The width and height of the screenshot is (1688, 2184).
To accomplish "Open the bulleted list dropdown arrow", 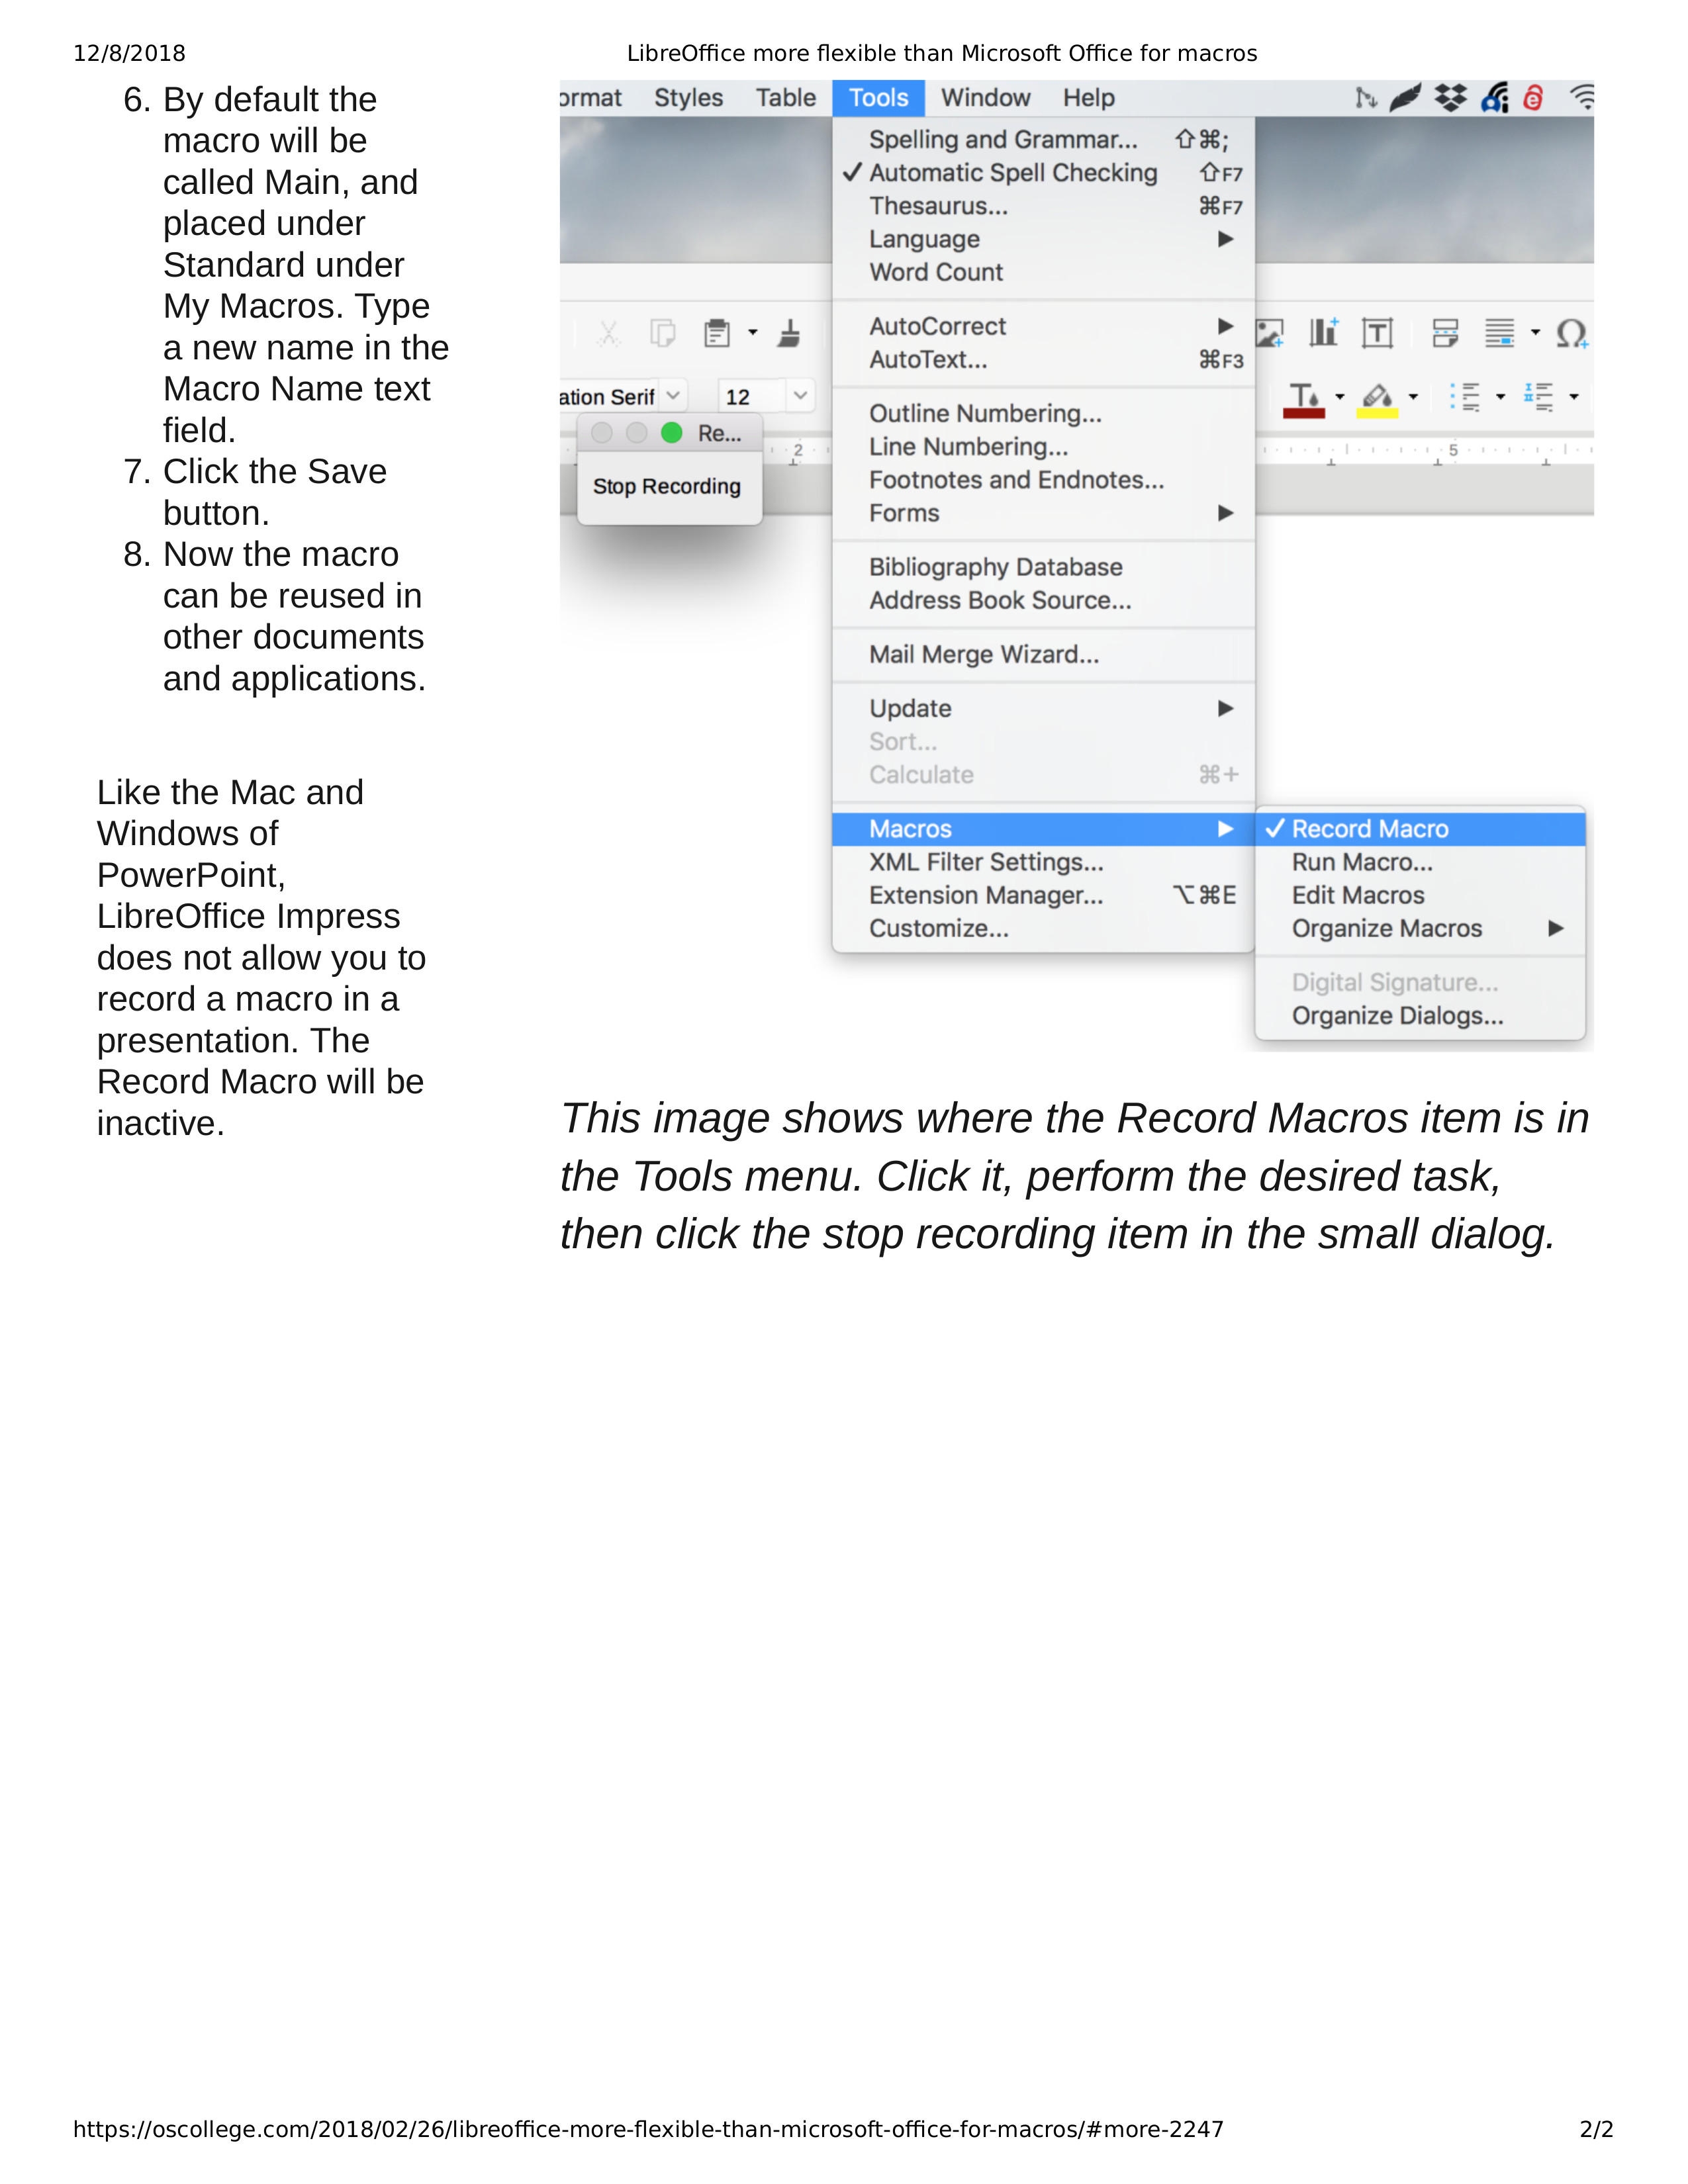I will [1500, 397].
